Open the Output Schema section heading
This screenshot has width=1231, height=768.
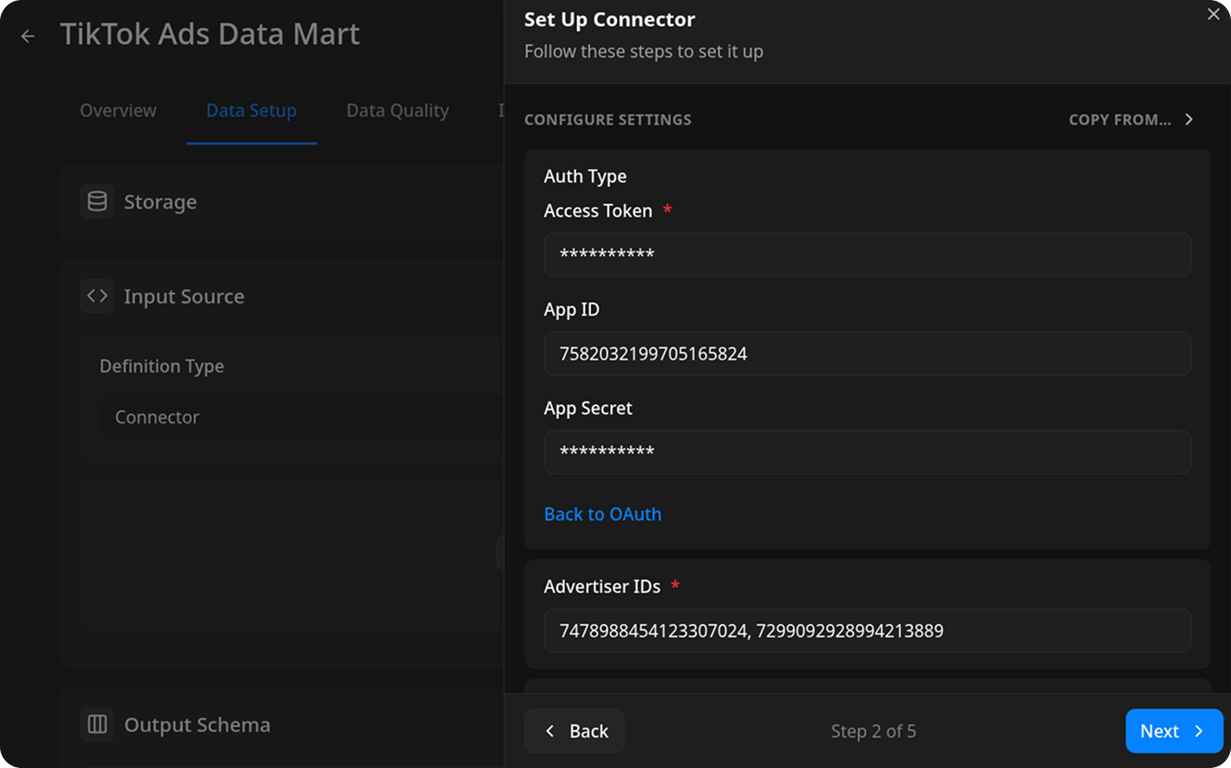pyautogui.click(x=197, y=724)
